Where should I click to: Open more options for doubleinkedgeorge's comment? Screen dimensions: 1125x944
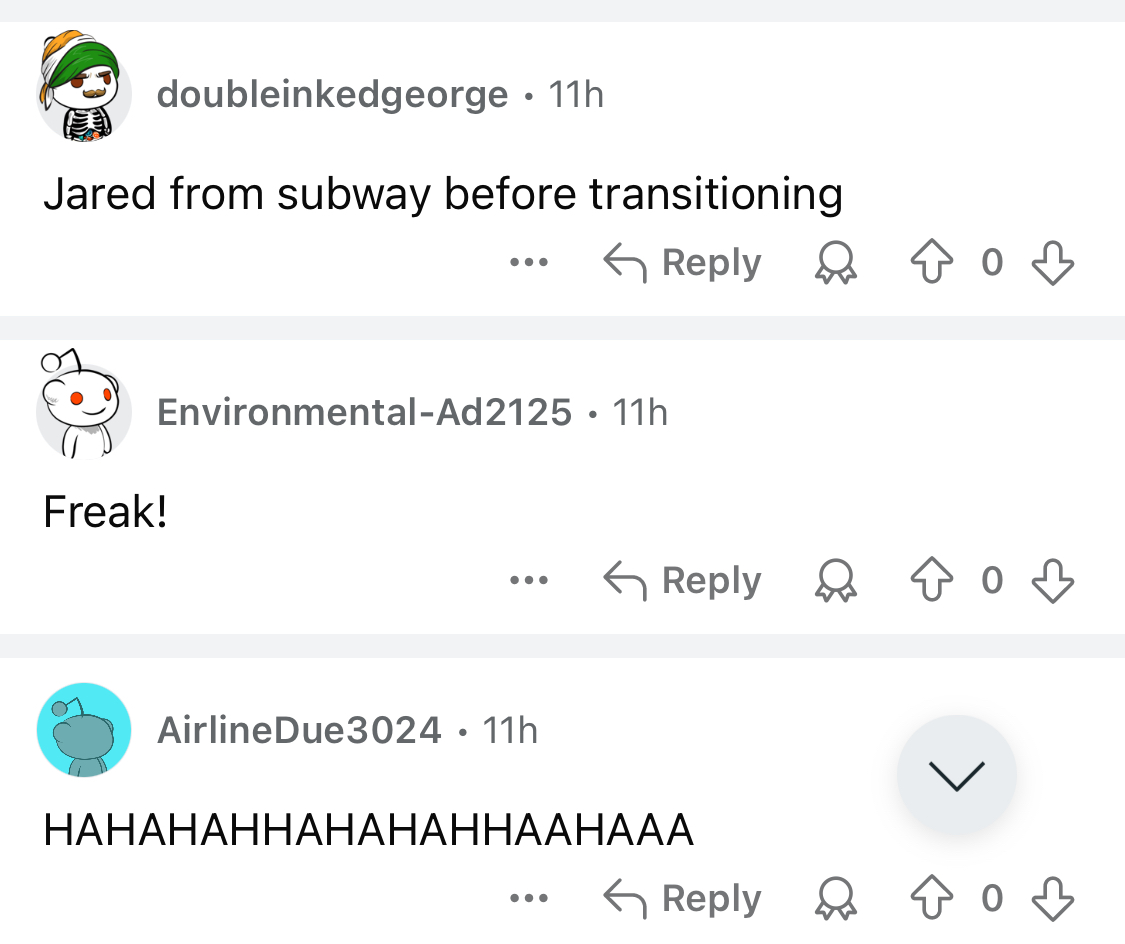(x=528, y=263)
